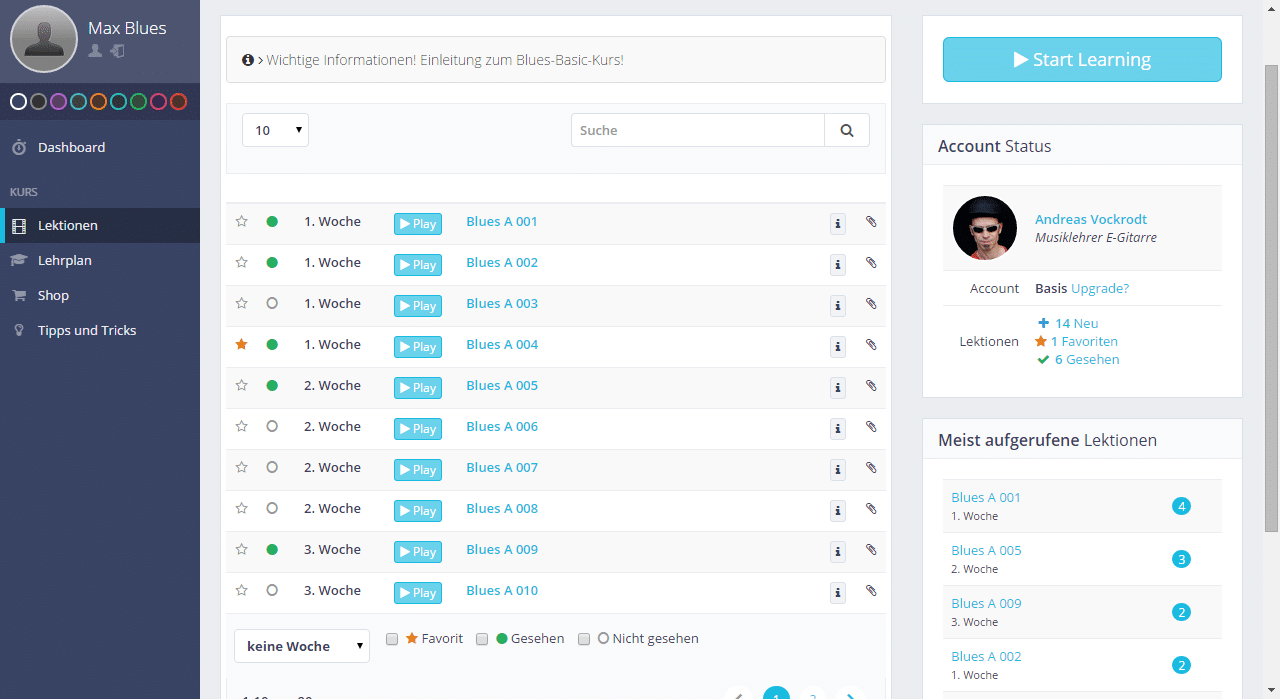Open the 10 entries-per-page dropdown
The width and height of the screenshot is (1280, 699).
coord(275,130)
